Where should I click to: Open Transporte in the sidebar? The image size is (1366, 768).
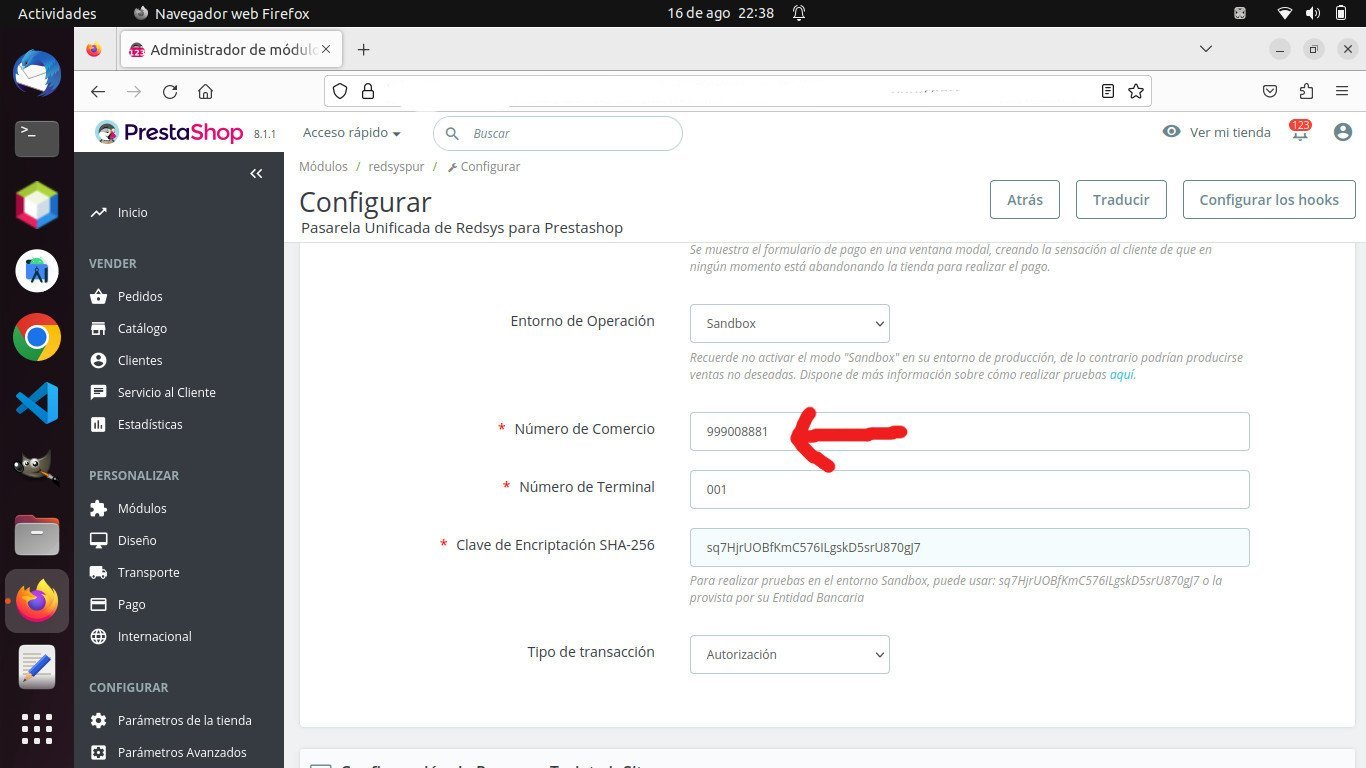point(148,572)
